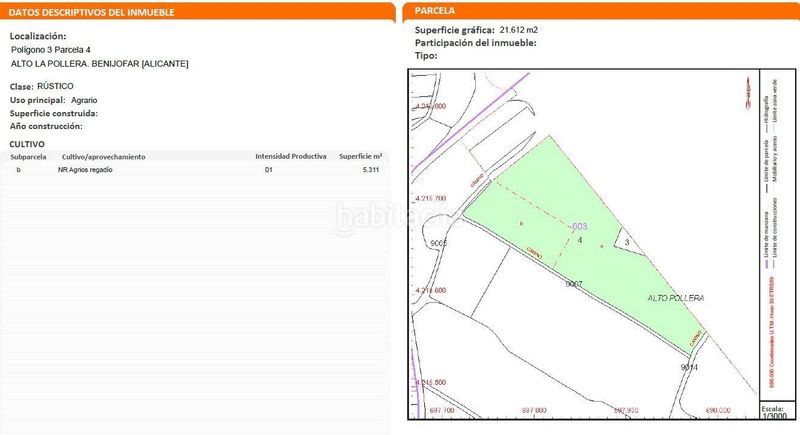This screenshot has width=800, height=435.
Task: Click the 'CULTIVO' heading
Action: click(27, 144)
